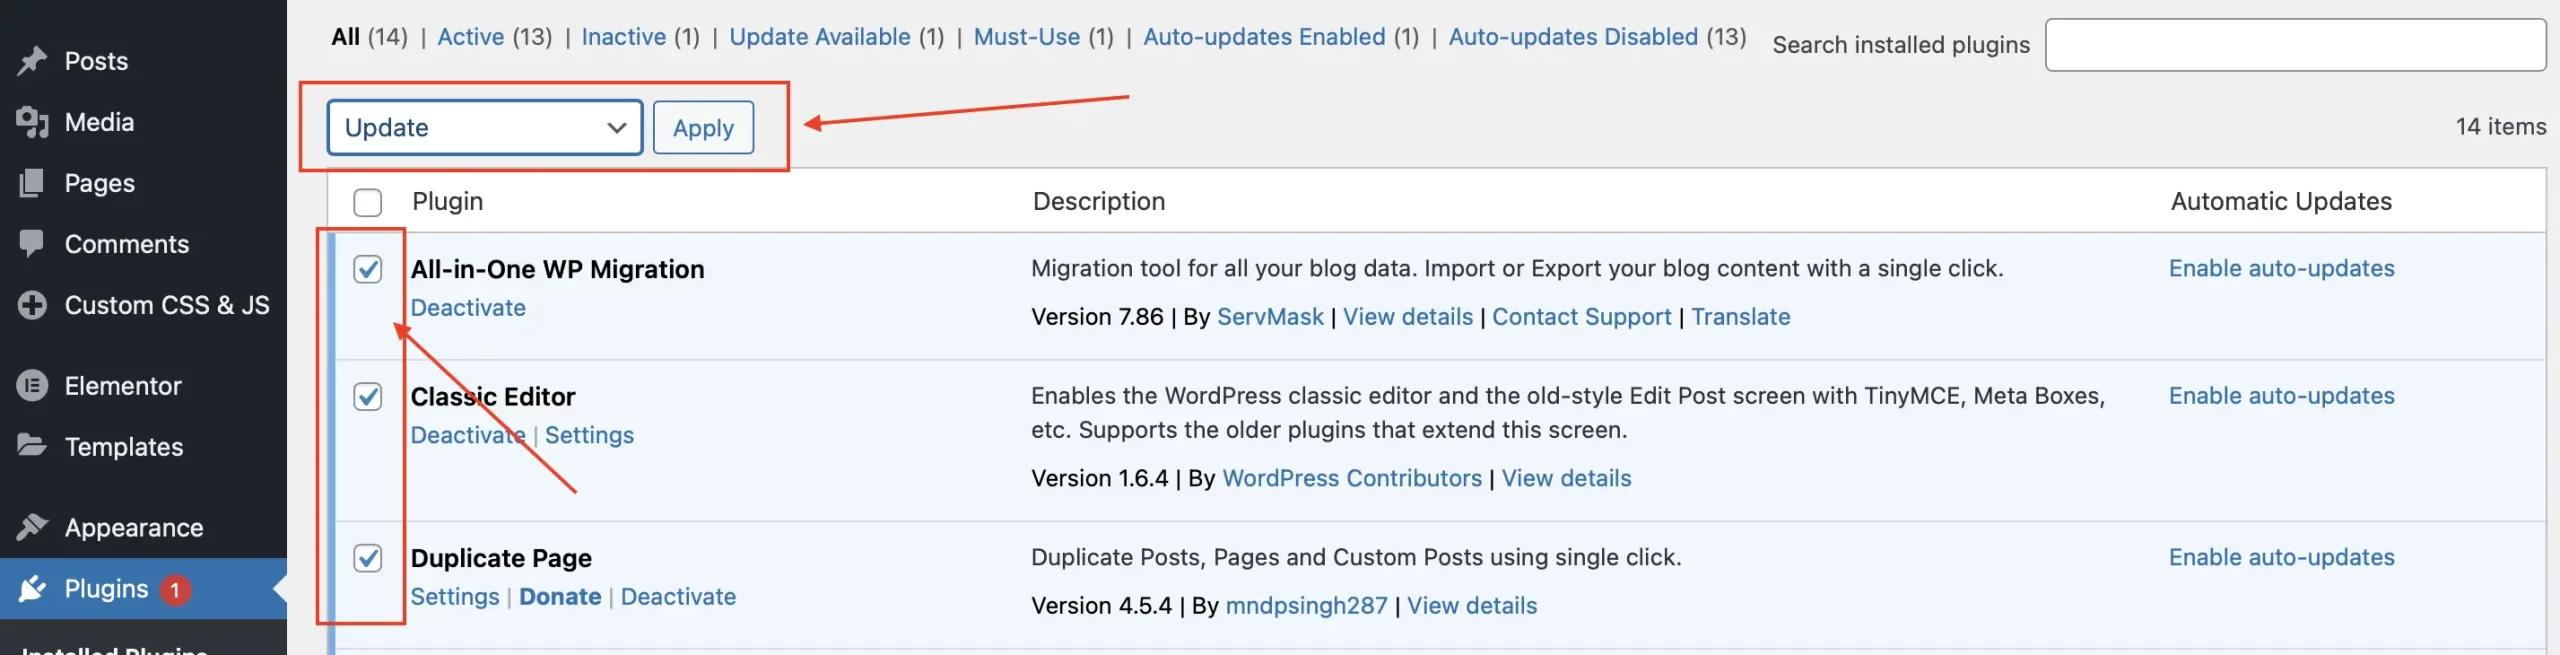2560x655 pixels.
Task: Enable auto-updates for Classic Editor
Action: (x=2281, y=396)
